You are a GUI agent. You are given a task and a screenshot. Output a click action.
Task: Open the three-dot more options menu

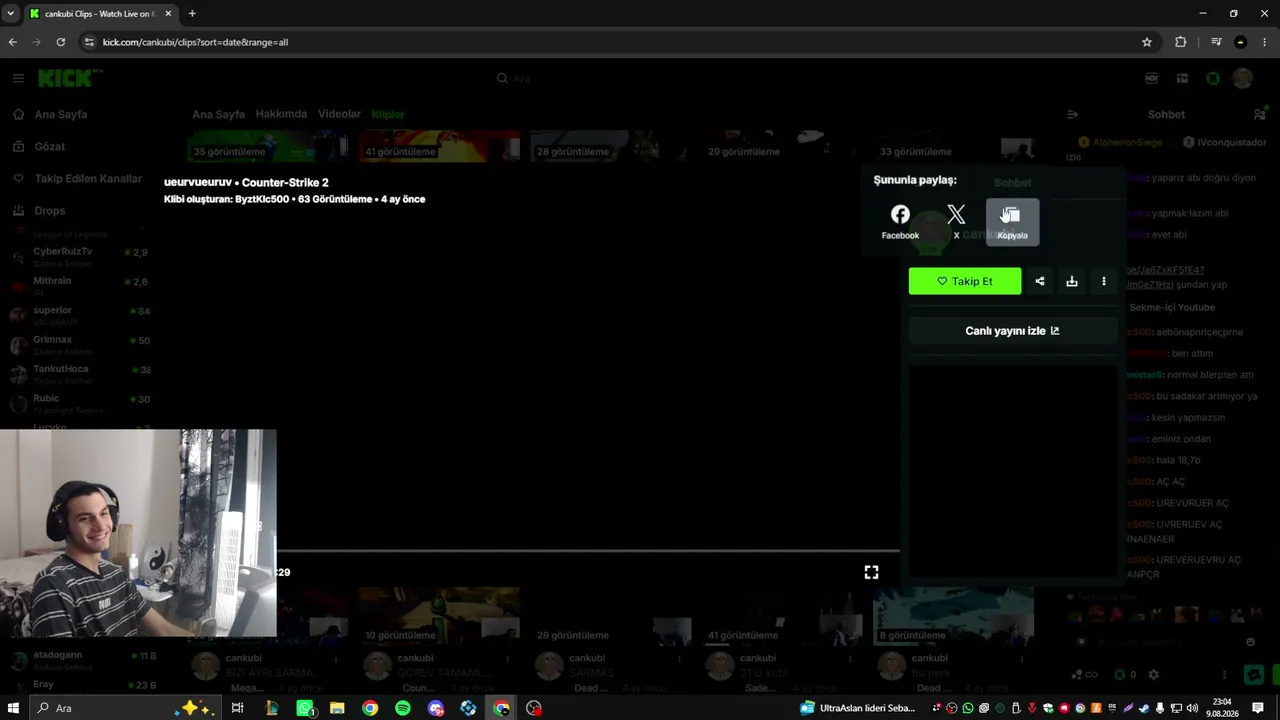[1104, 281]
